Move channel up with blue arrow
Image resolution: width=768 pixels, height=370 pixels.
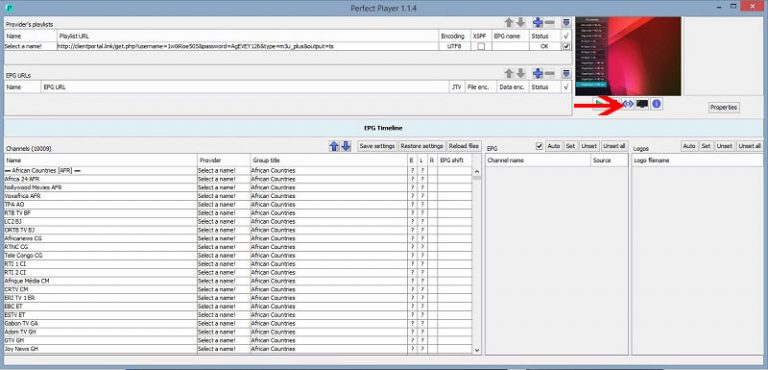coord(334,146)
